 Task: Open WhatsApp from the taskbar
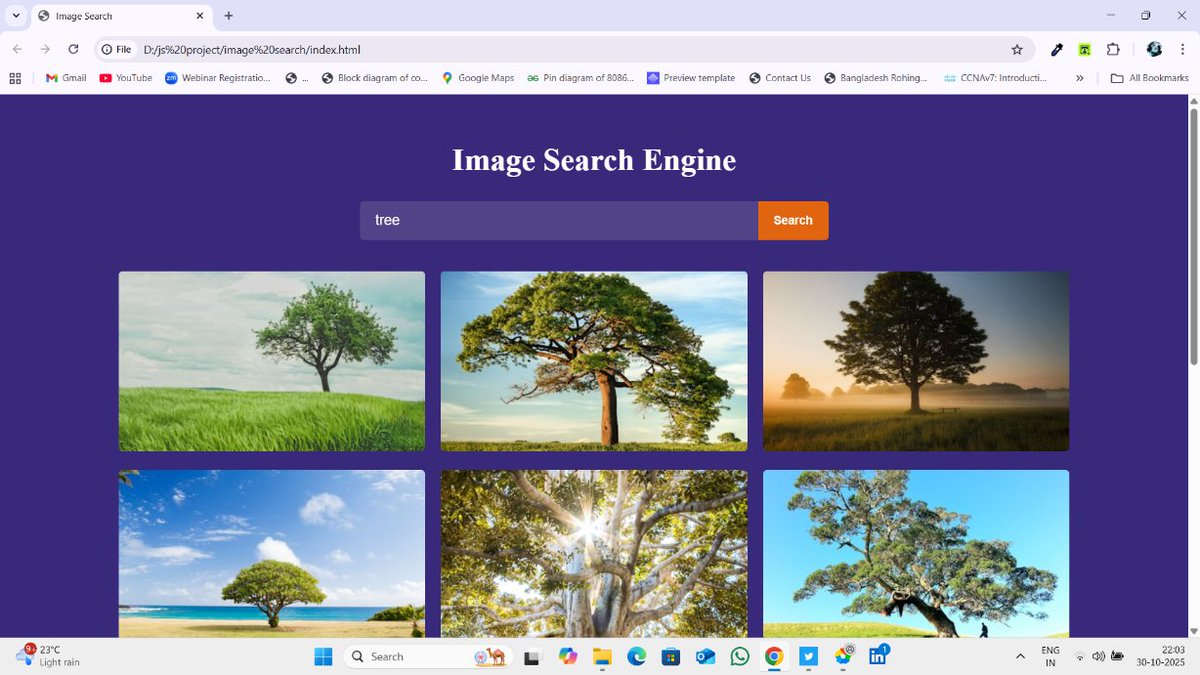(x=739, y=657)
